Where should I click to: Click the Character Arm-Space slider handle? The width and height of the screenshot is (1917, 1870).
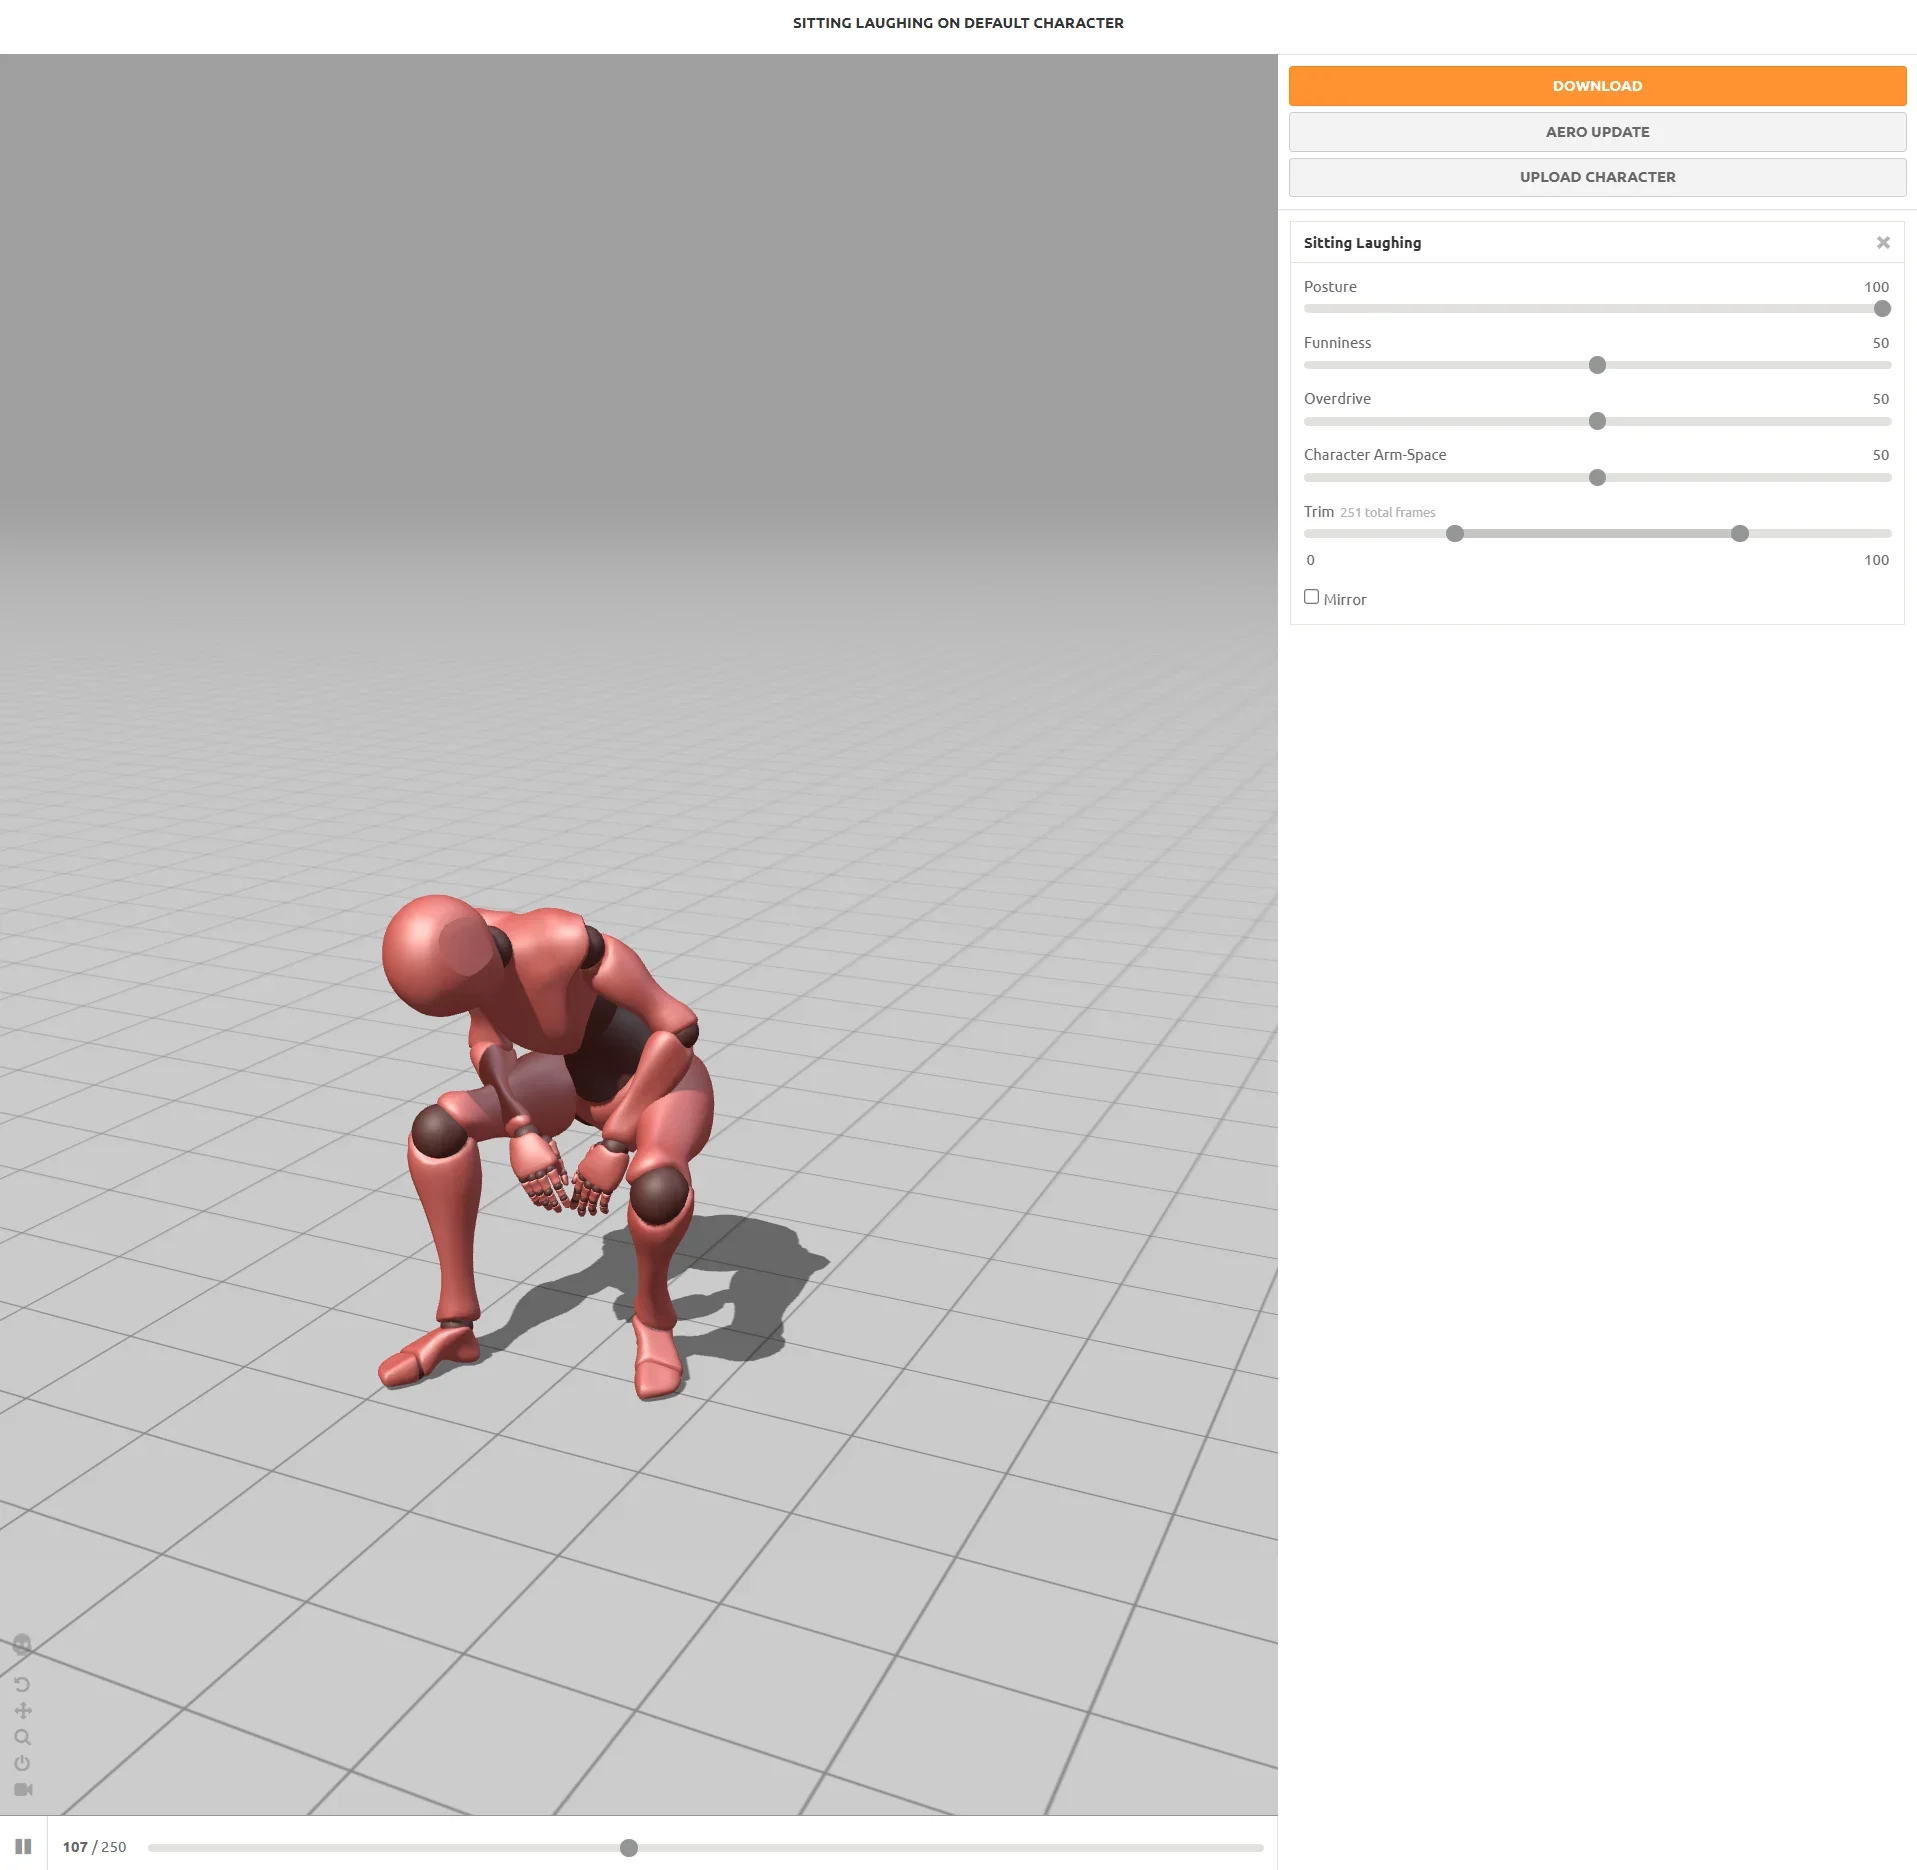1597,478
